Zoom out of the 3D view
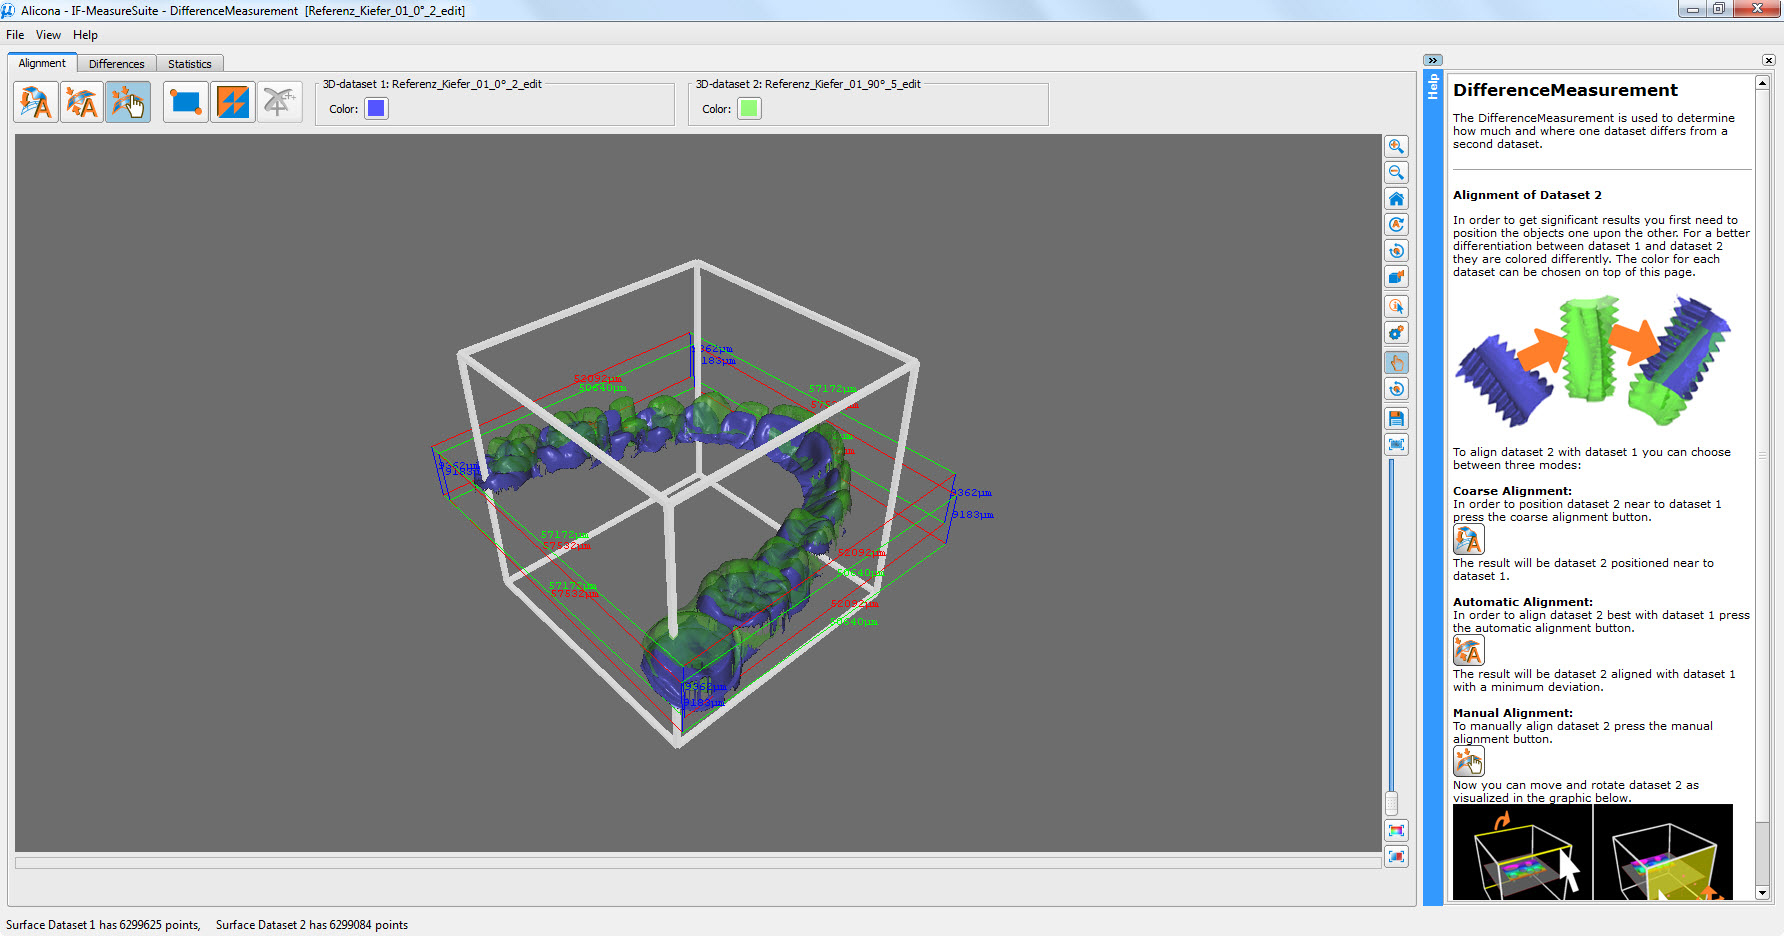Screen dimensions: 1784x936 (1397, 173)
